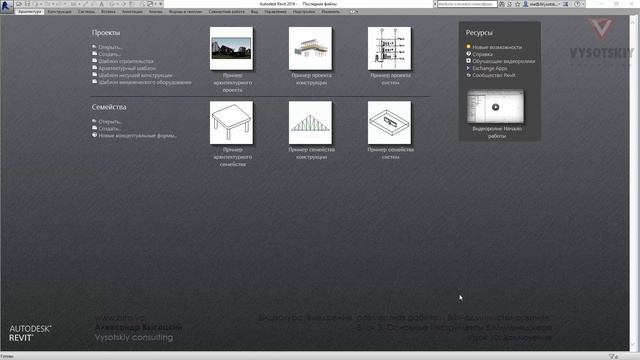Image resolution: width=640 pixels, height=360 pixels.
Task: Open the Exchange Apps X icon in title bar
Action: point(566,4)
